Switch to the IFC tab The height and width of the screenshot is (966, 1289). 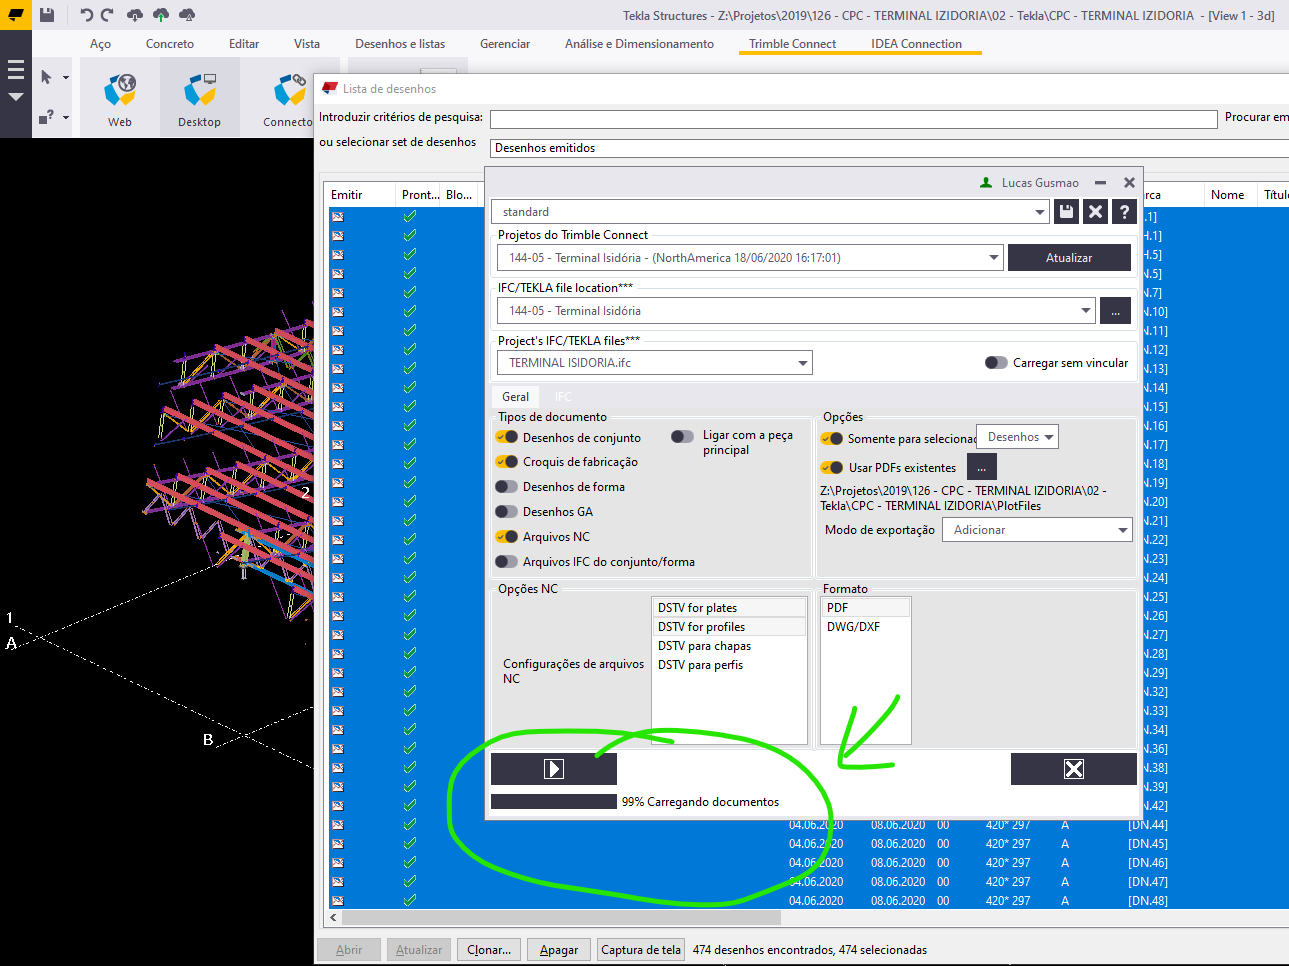coord(562,396)
